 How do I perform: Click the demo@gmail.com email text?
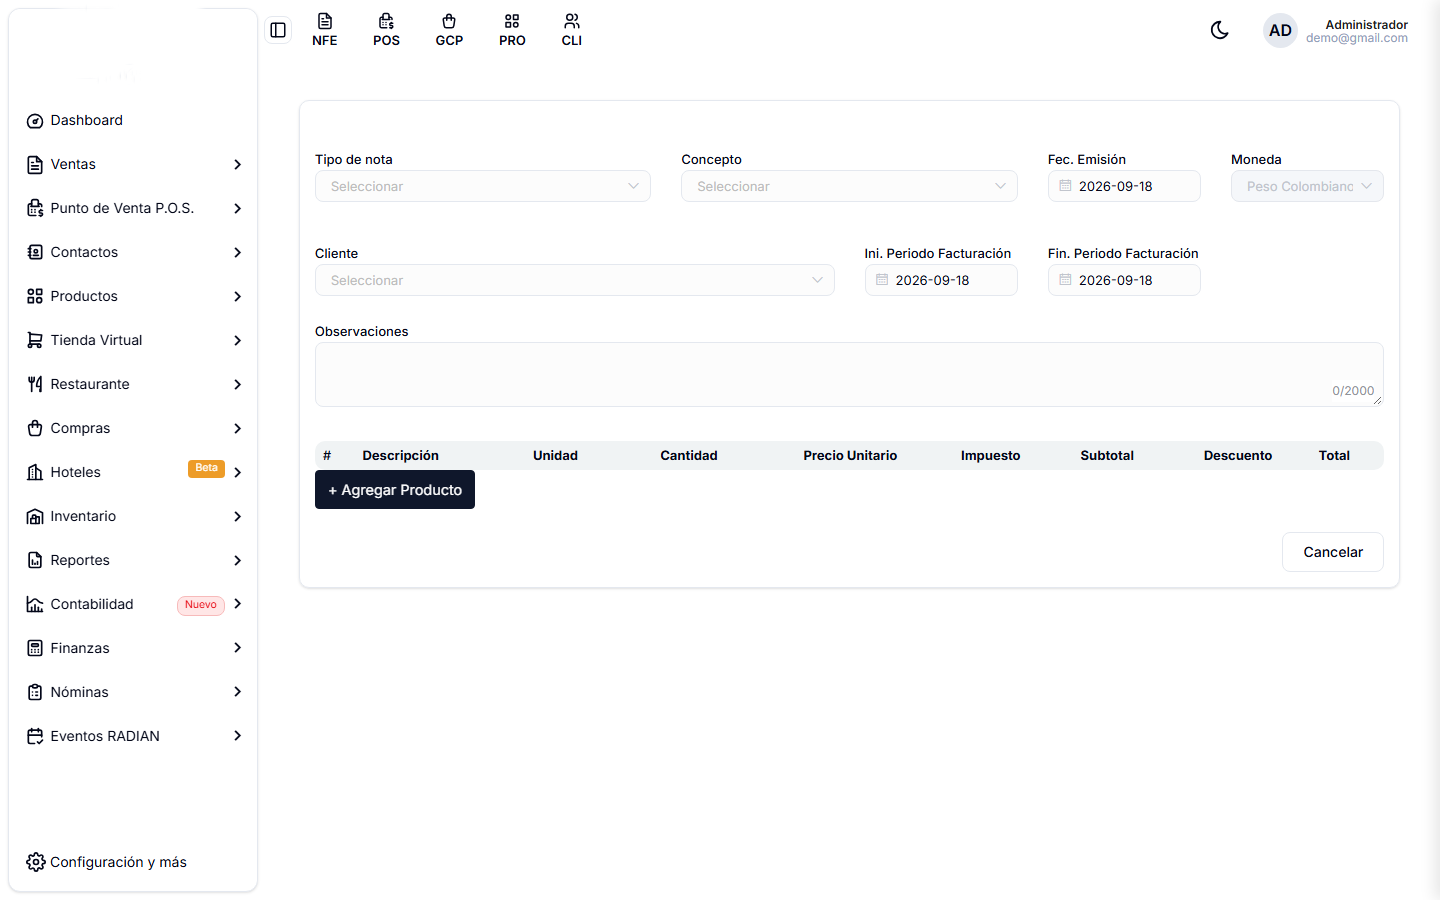(1356, 38)
